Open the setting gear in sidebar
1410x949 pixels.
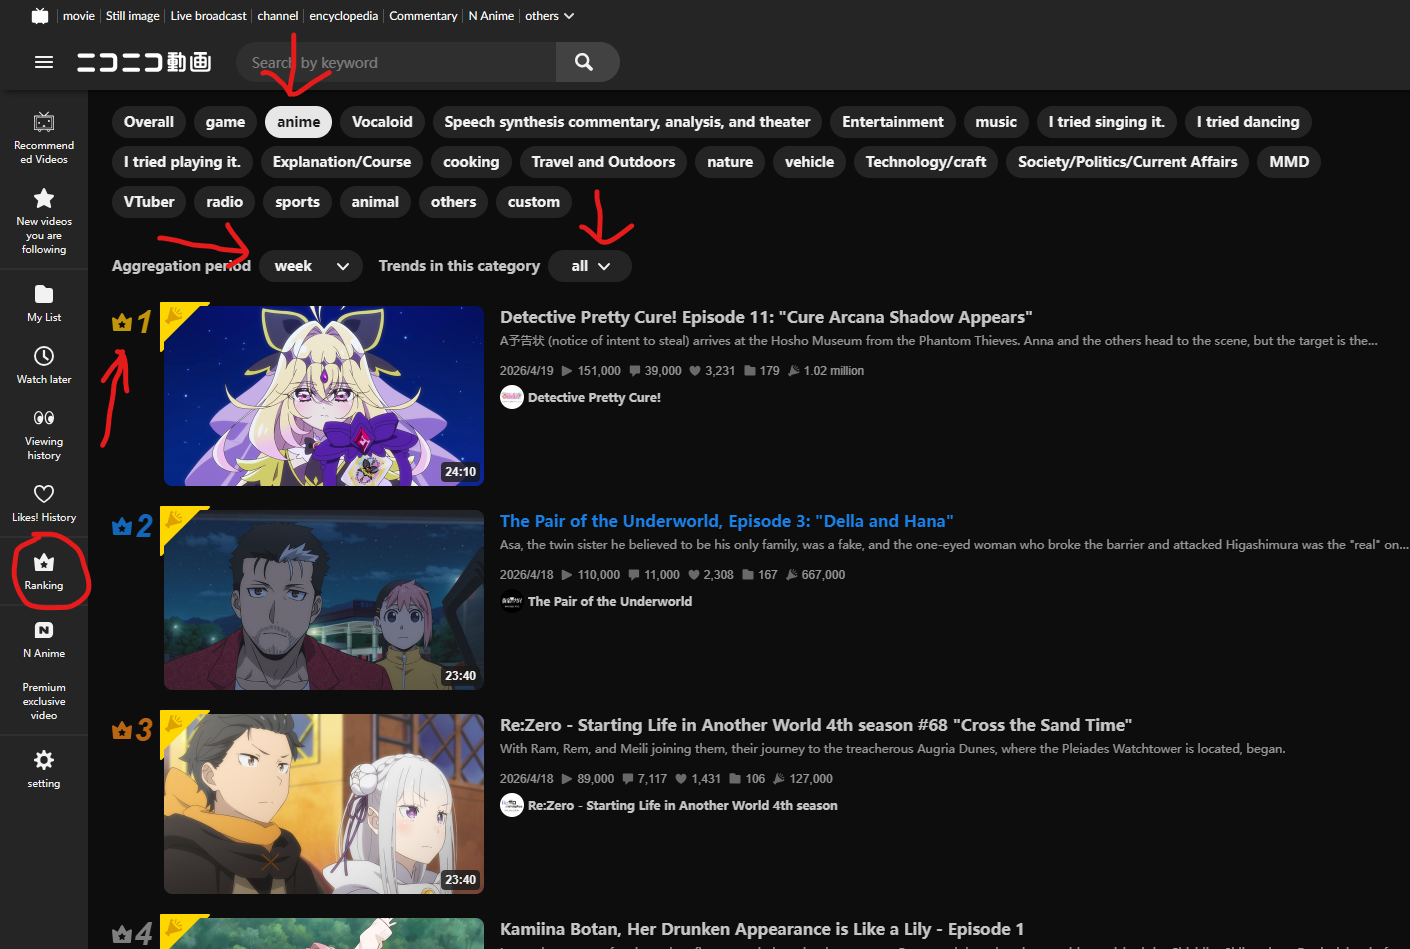point(44,769)
